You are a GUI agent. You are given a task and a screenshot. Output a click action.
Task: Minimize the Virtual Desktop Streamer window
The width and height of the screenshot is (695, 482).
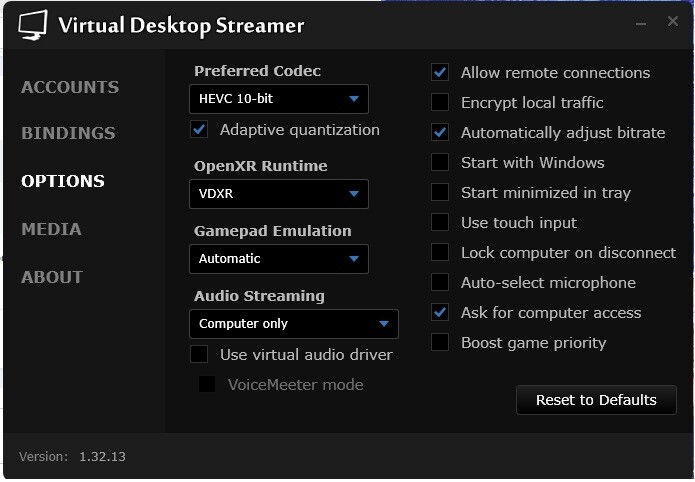(x=640, y=23)
